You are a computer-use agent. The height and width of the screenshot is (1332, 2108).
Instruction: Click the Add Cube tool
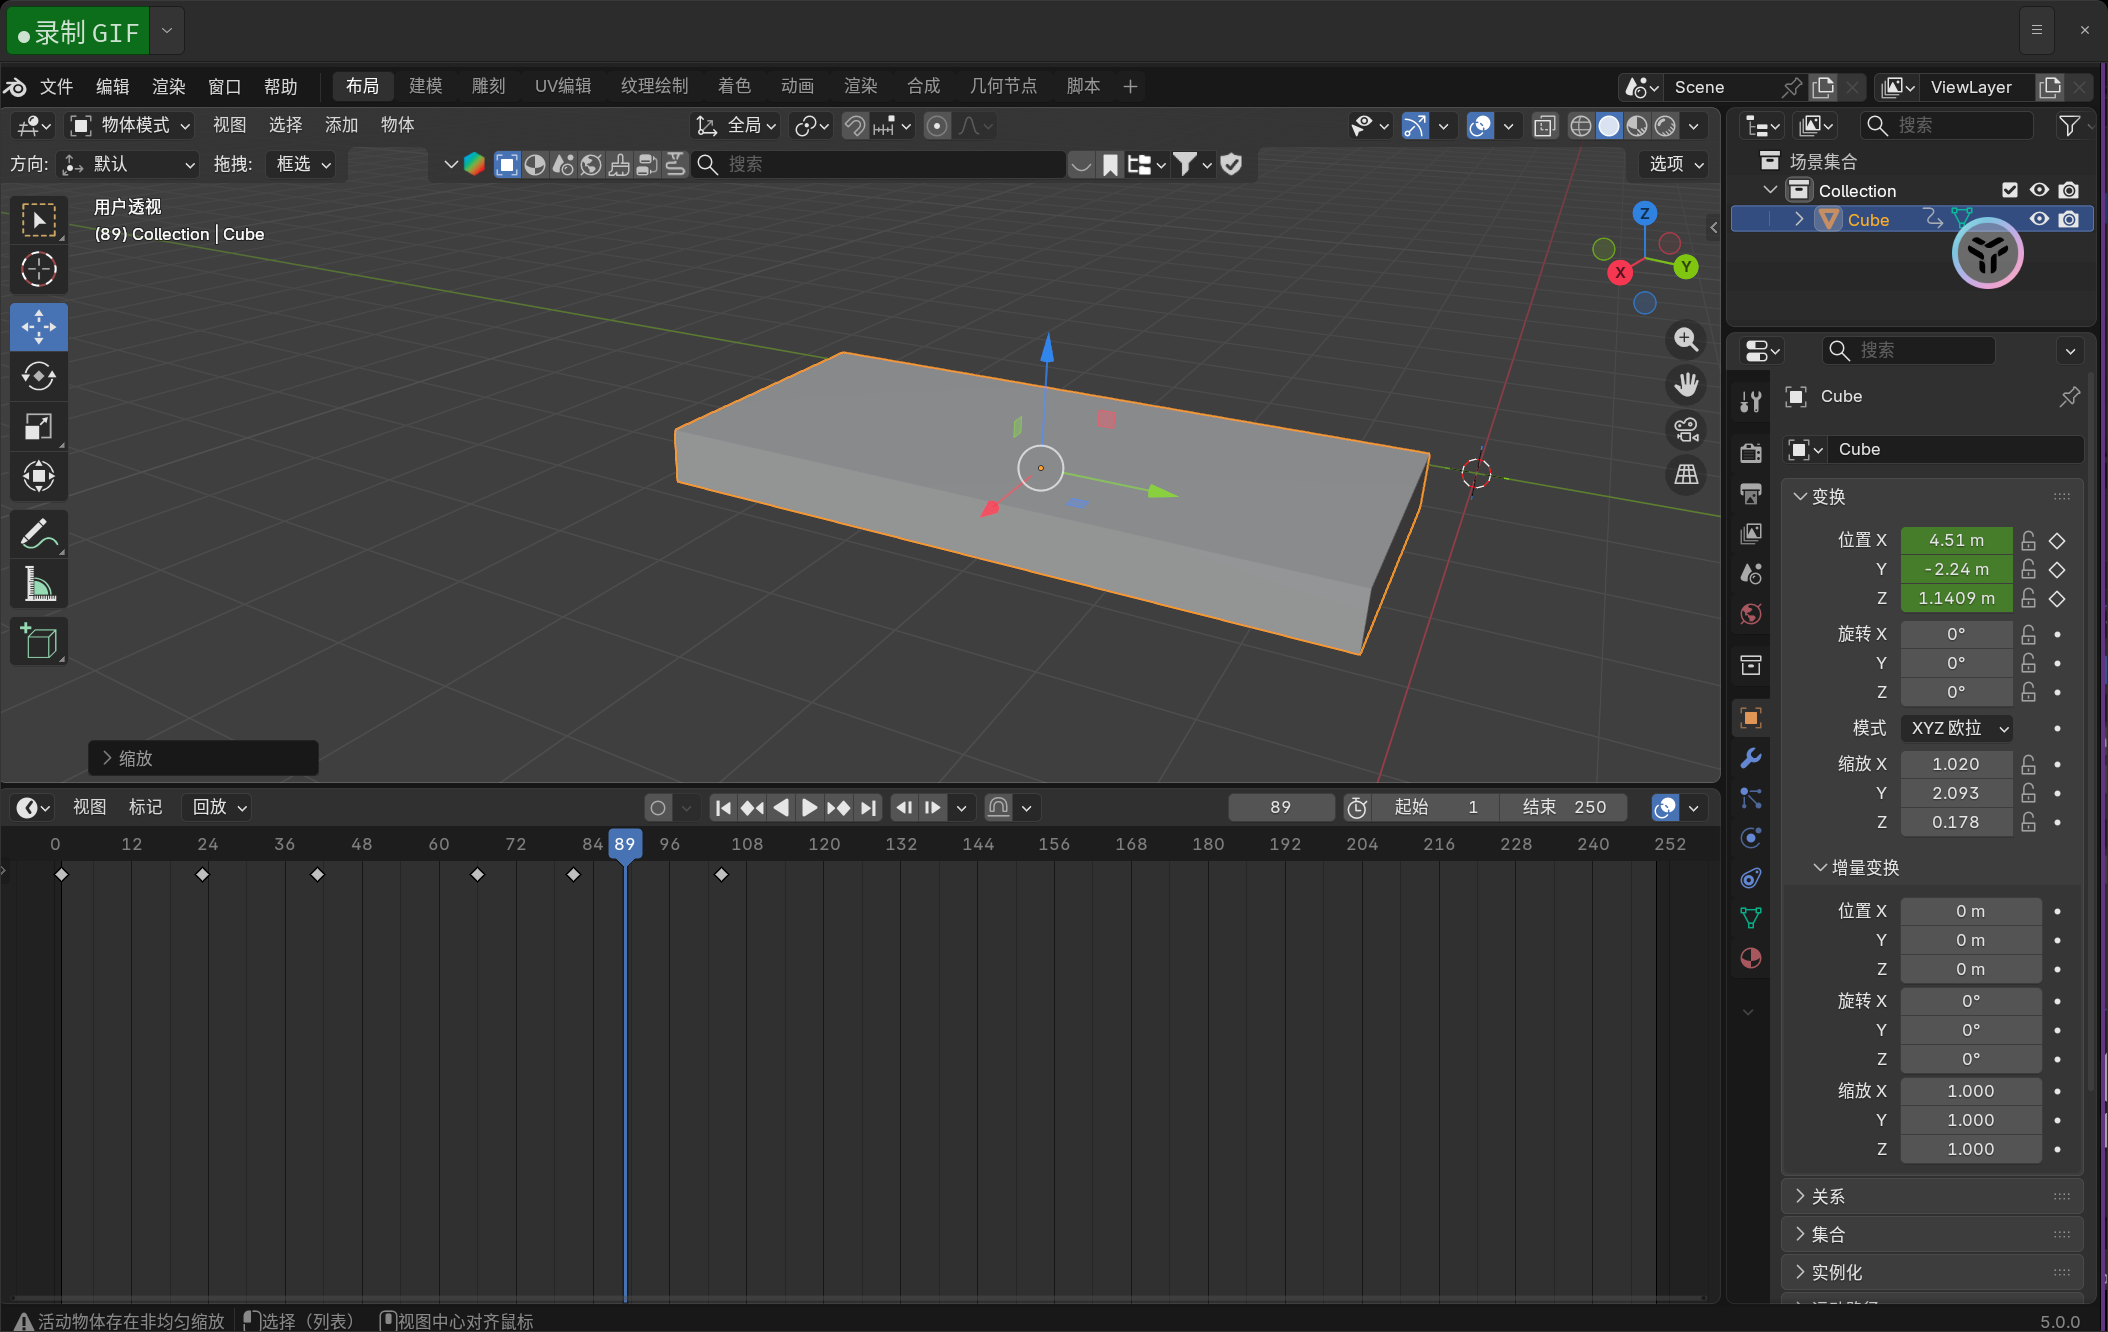pos(39,642)
